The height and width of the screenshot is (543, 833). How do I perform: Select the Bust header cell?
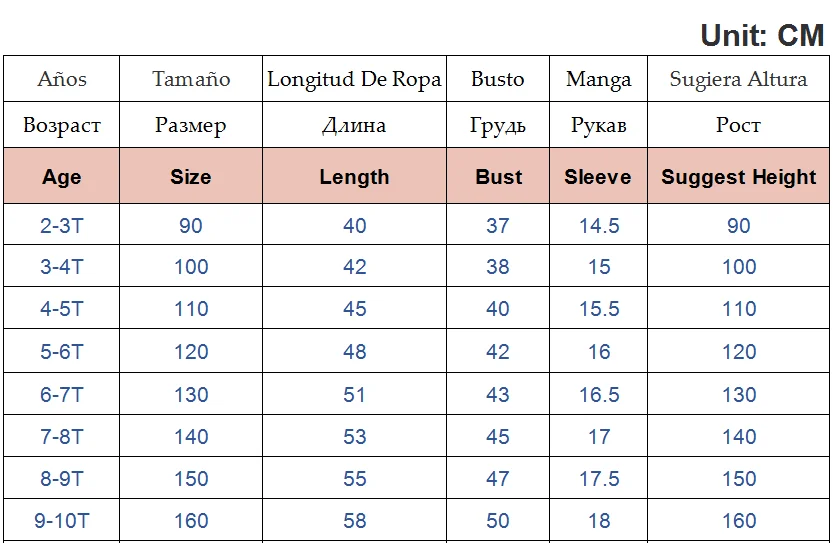click(498, 176)
